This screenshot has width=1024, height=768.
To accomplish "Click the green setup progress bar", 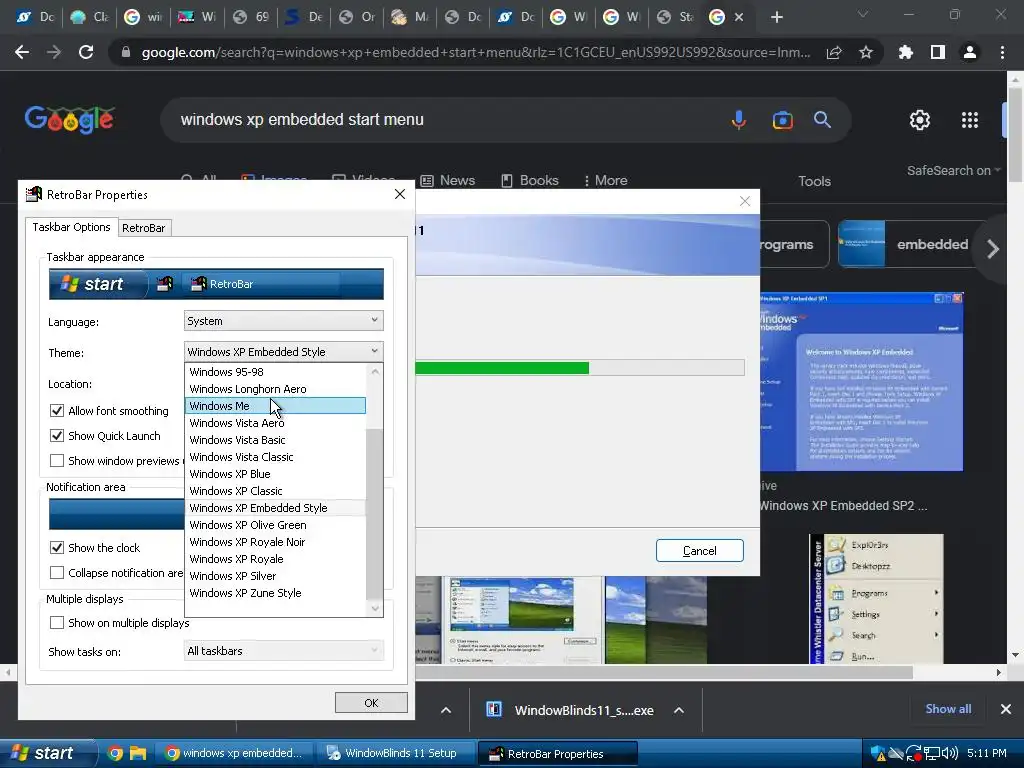I will pyautogui.click(x=502, y=368).
